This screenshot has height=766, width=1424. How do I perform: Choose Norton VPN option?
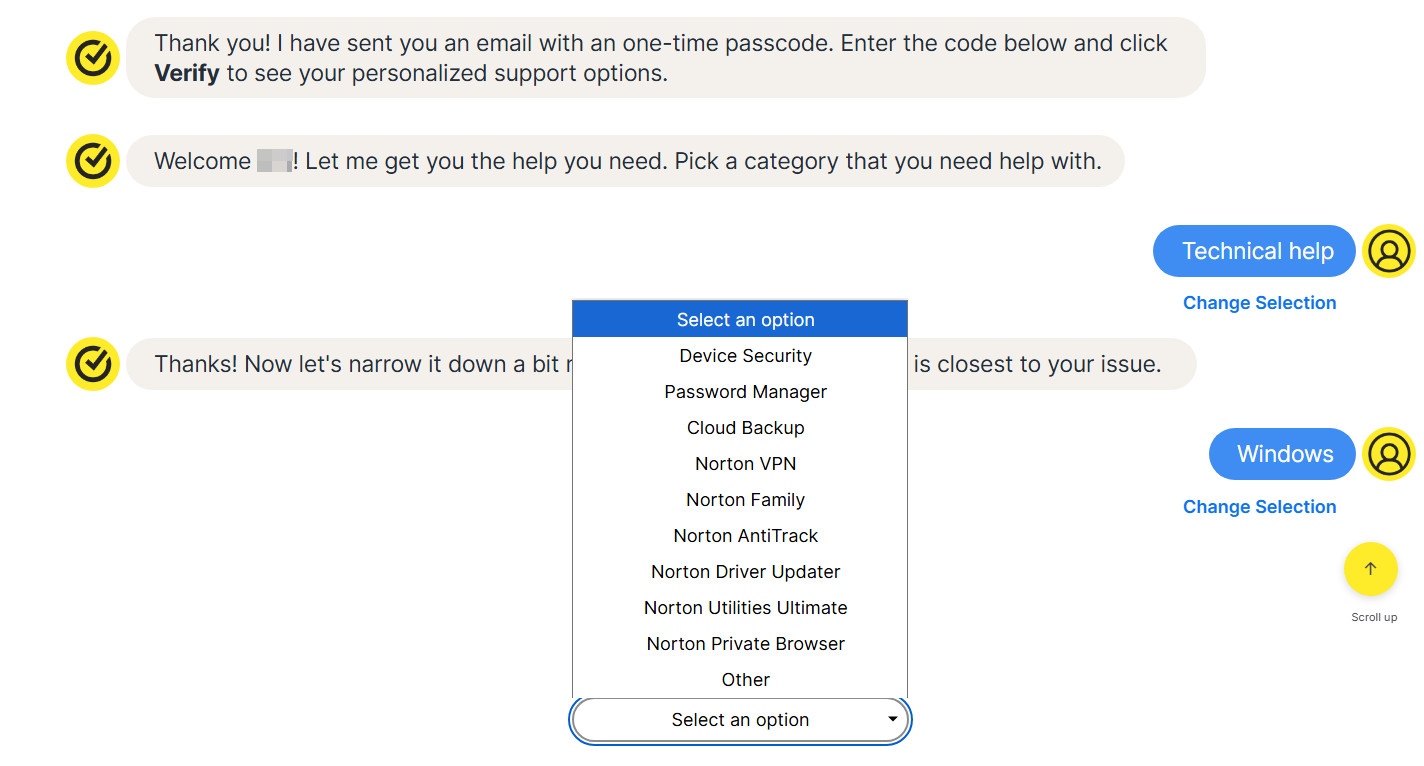pyautogui.click(x=745, y=464)
